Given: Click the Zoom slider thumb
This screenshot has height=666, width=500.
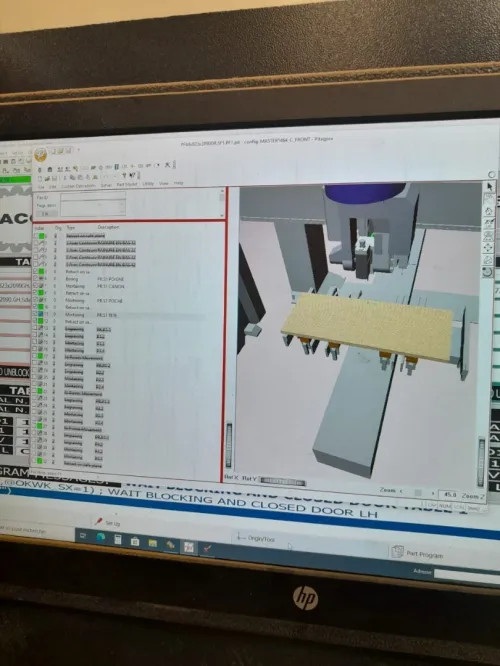Looking at the screenshot, I should (418, 492).
